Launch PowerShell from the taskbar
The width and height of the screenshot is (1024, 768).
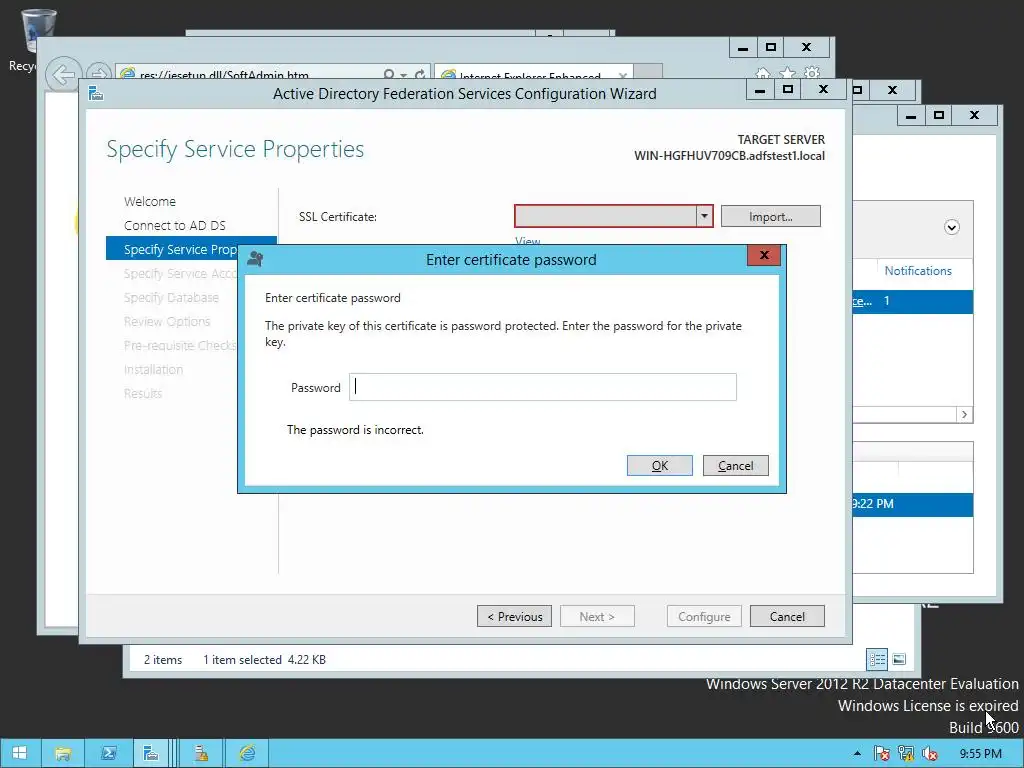click(108, 753)
